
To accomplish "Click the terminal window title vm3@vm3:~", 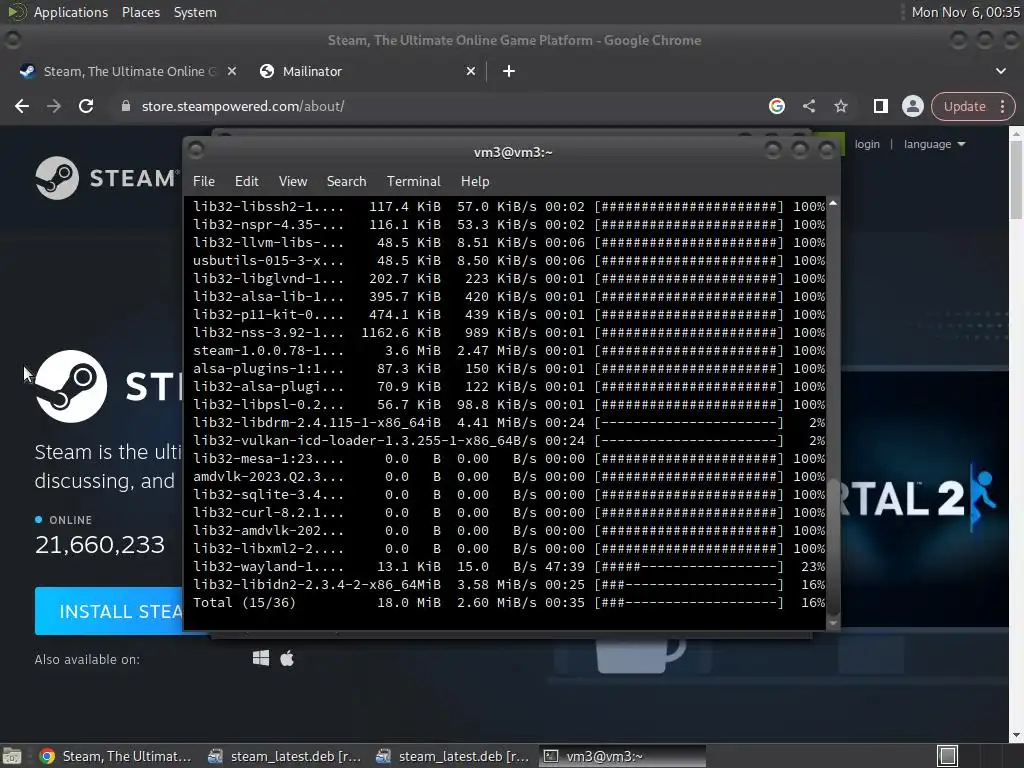I will 513,152.
